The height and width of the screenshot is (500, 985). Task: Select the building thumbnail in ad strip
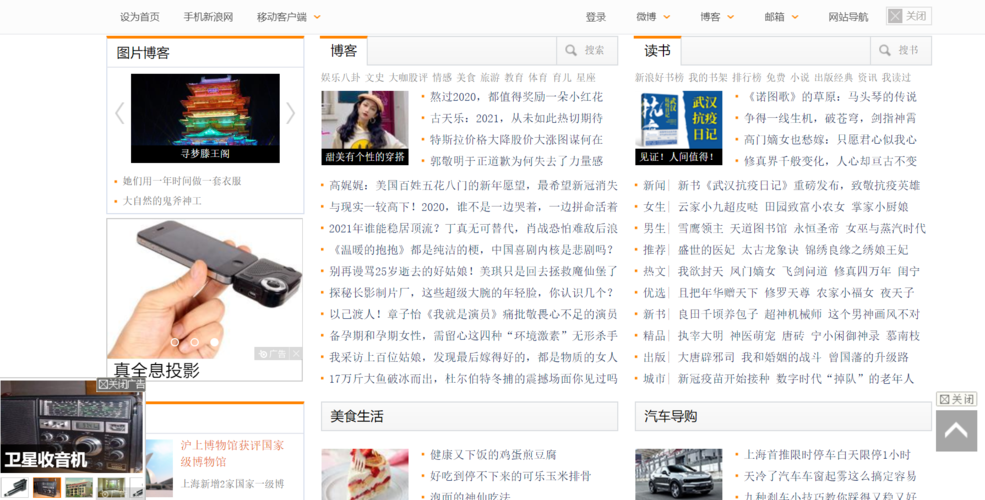[79, 487]
